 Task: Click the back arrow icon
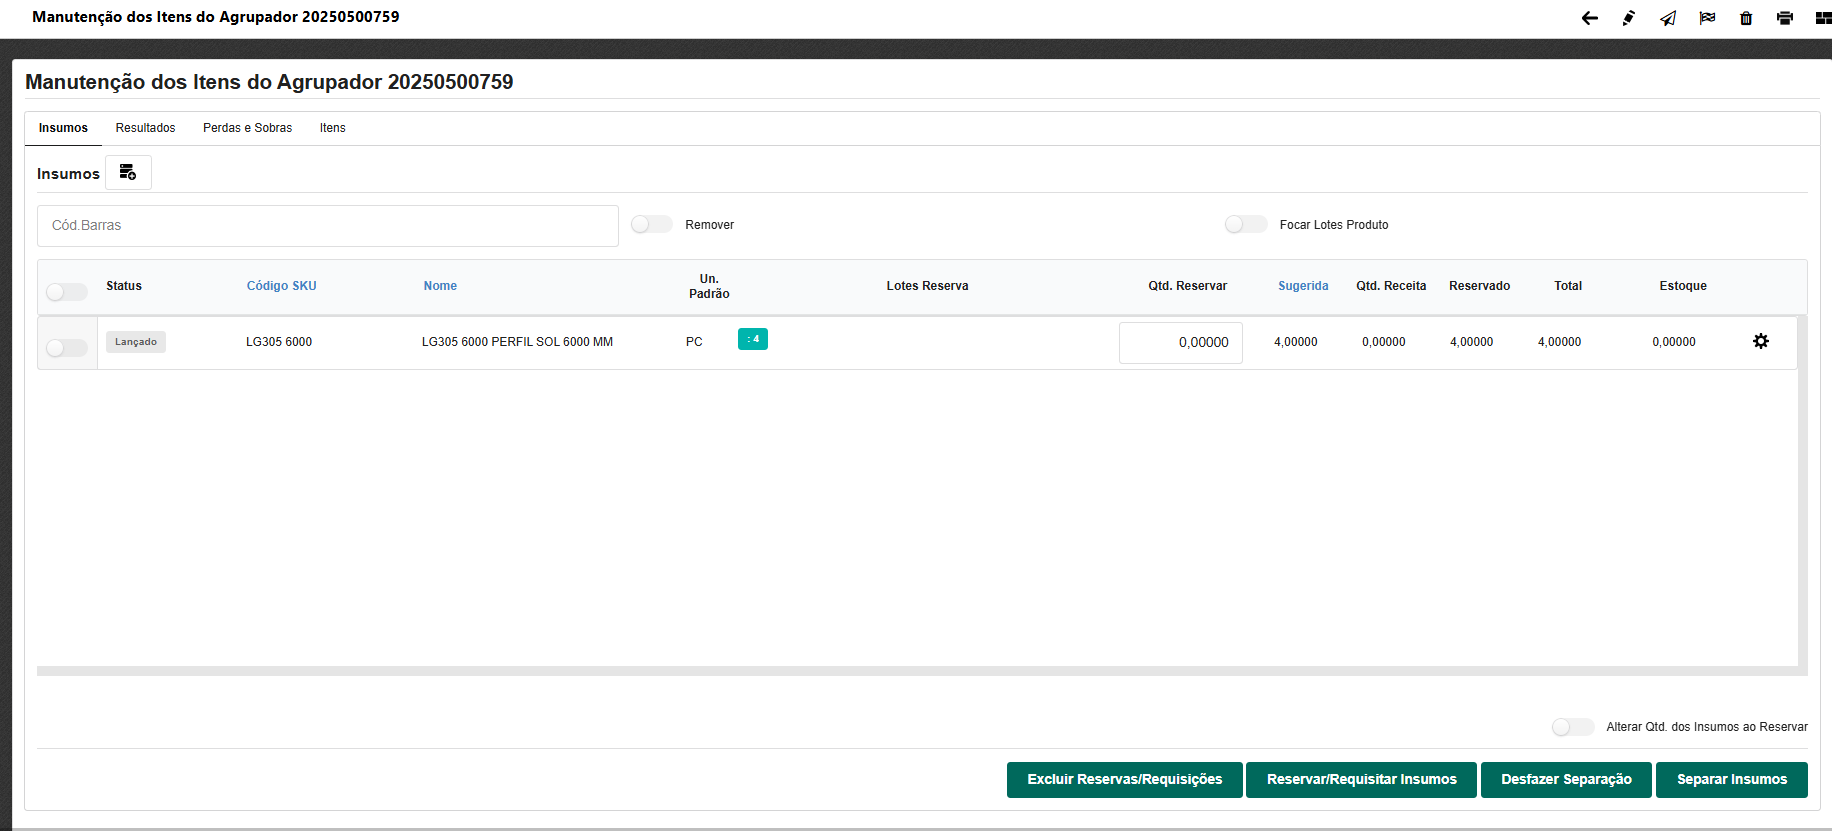[x=1589, y=18]
